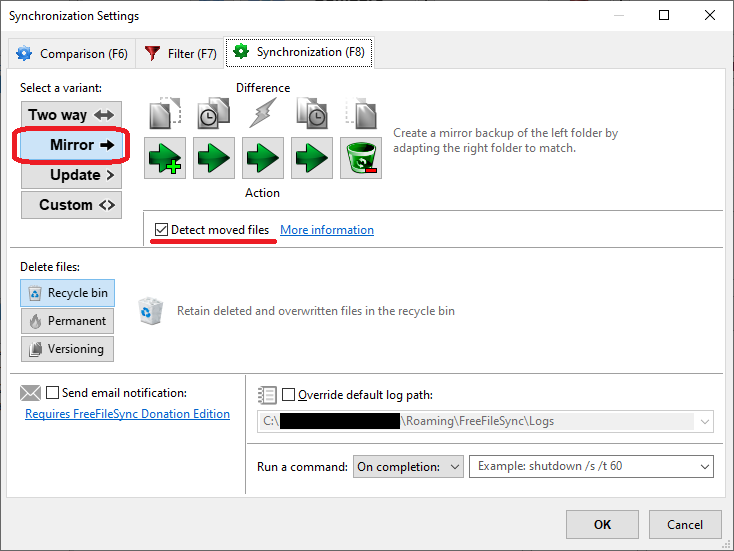
Task: Select Versioning deletion handling
Action: click(67, 349)
